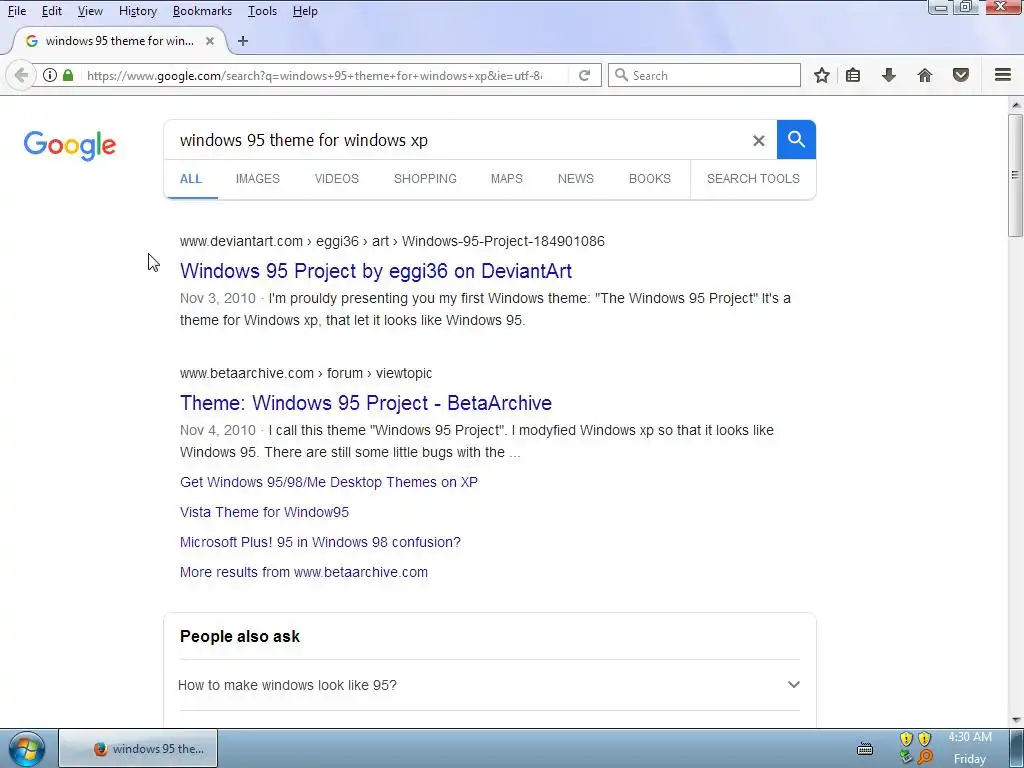Open 'Get Windows 95/98/Me Desktop Themes on XP'
The width and height of the screenshot is (1024, 768).
click(x=328, y=482)
